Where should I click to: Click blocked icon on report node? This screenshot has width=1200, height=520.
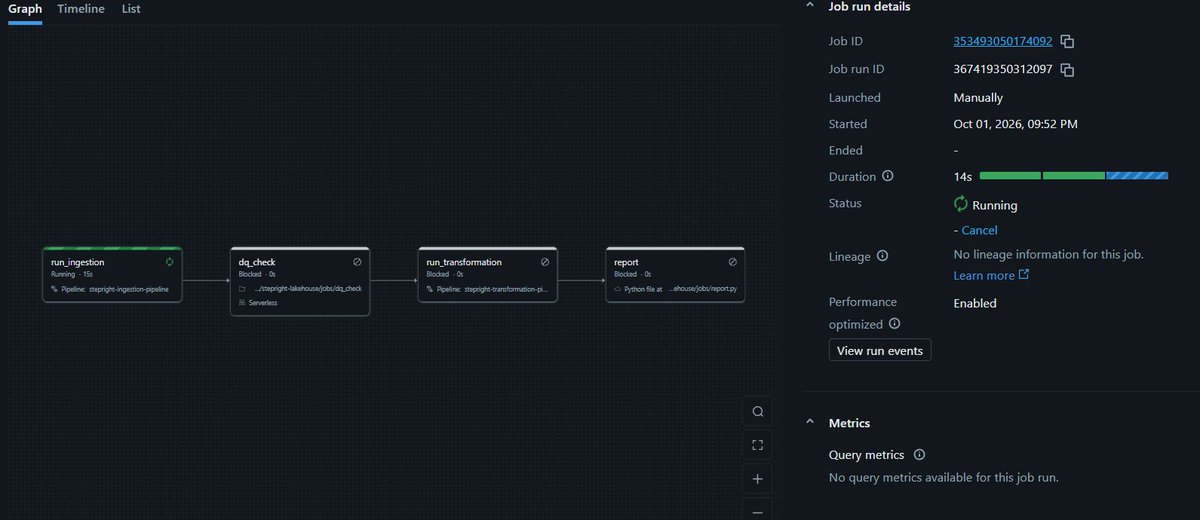(733, 262)
